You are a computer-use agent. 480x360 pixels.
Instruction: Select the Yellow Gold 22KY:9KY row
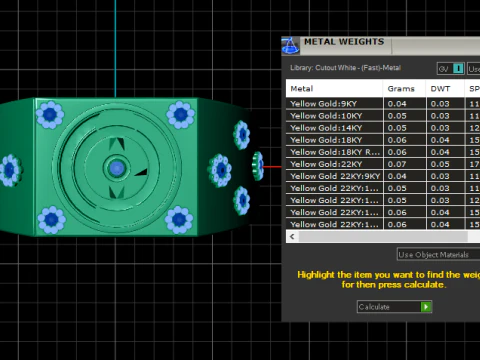pos(383,176)
